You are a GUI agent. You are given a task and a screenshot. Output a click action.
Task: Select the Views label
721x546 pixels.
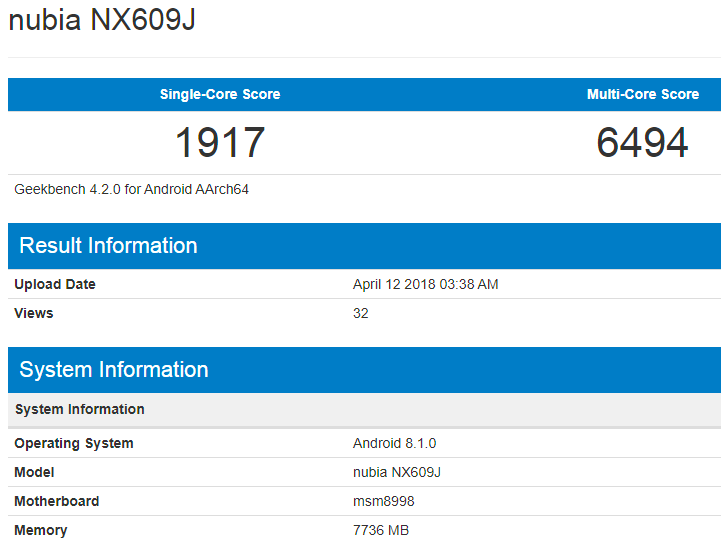[34, 313]
